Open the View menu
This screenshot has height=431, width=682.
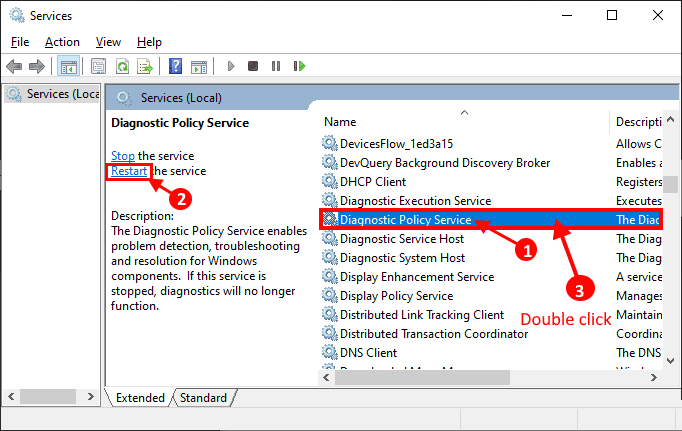[x=108, y=42]
